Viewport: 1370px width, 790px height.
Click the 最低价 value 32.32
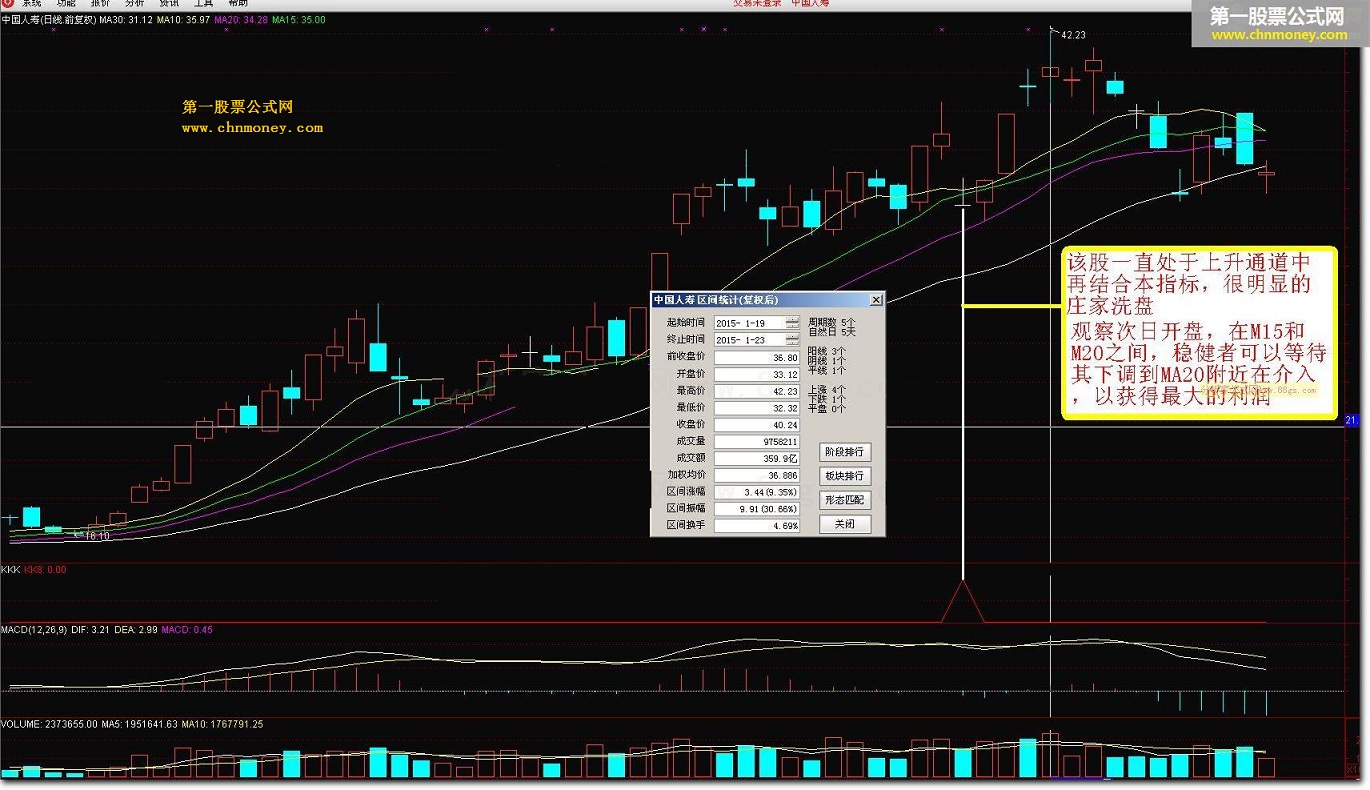point(757,408)
